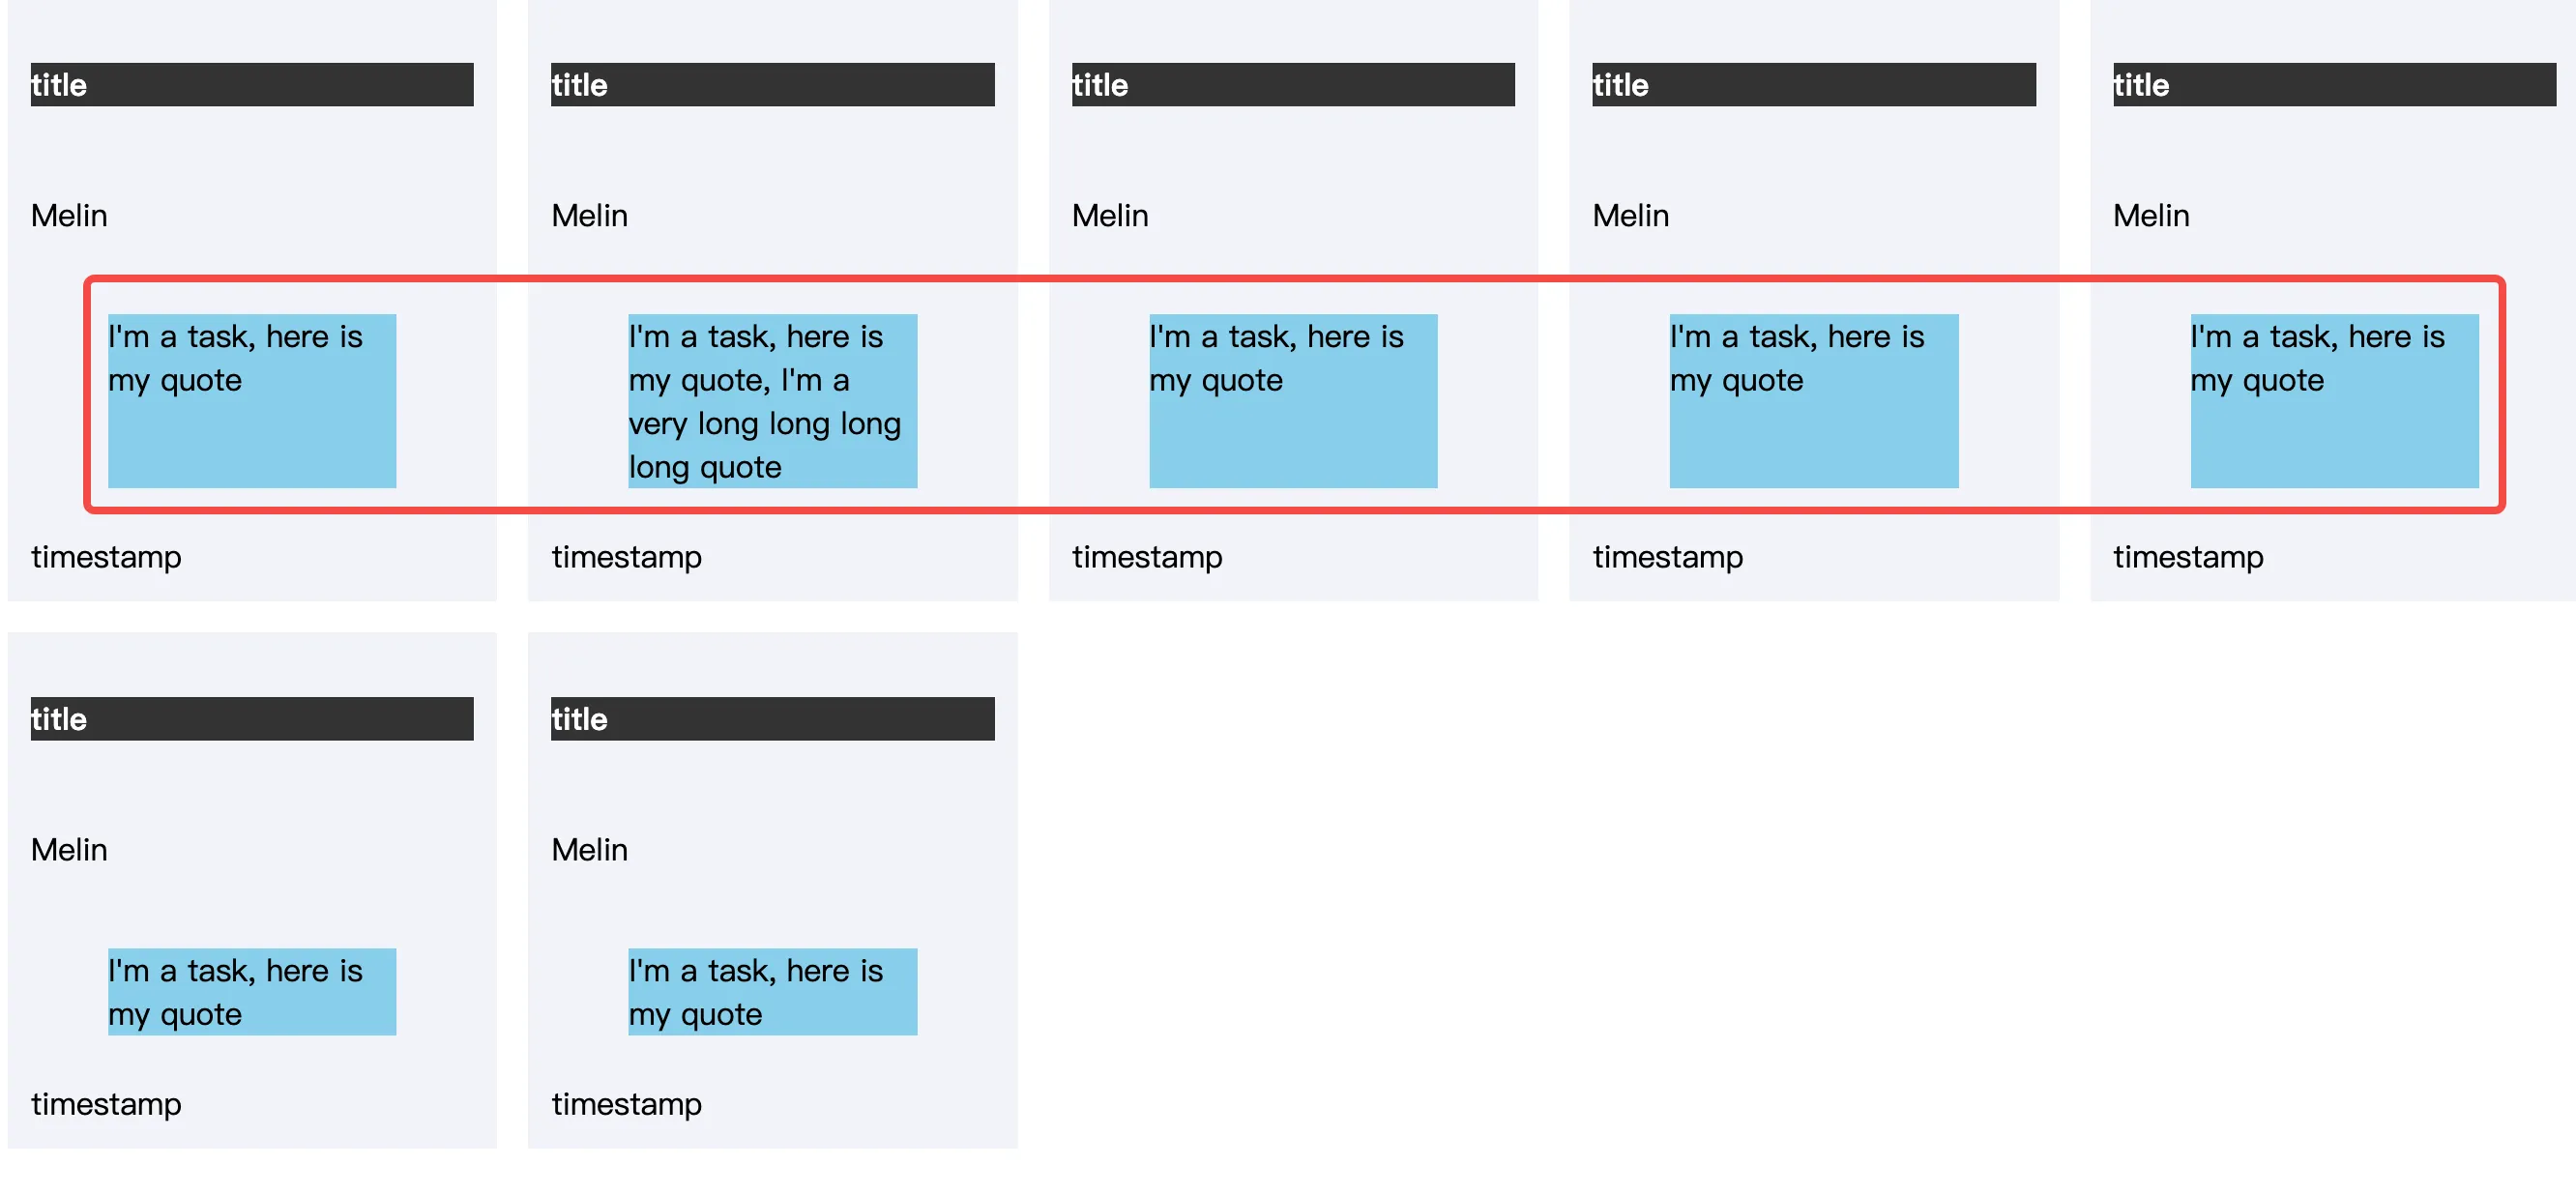Click 'Melin' in the third top-row card
Image resolution: width=2576 pixels, height=1195 pixels.
coord(1110,216)
